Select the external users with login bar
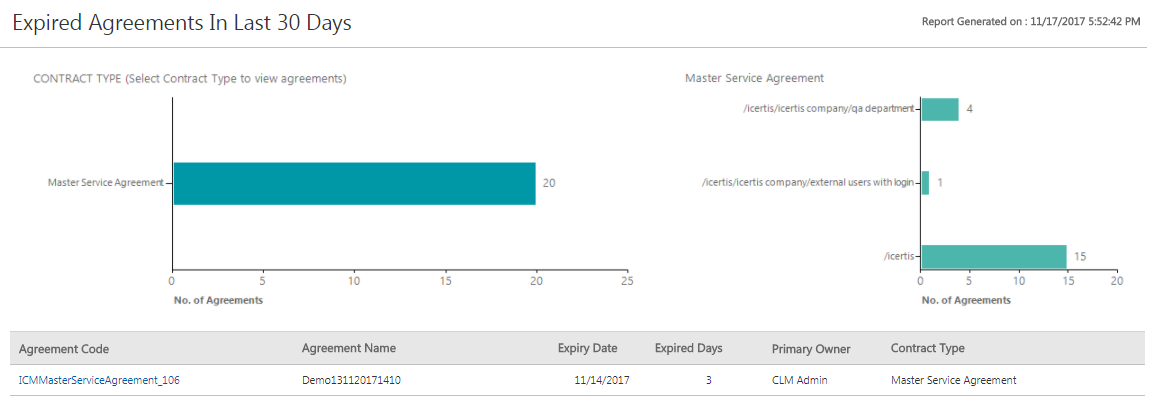This screenshot has height=402, width=1154. 925,183
